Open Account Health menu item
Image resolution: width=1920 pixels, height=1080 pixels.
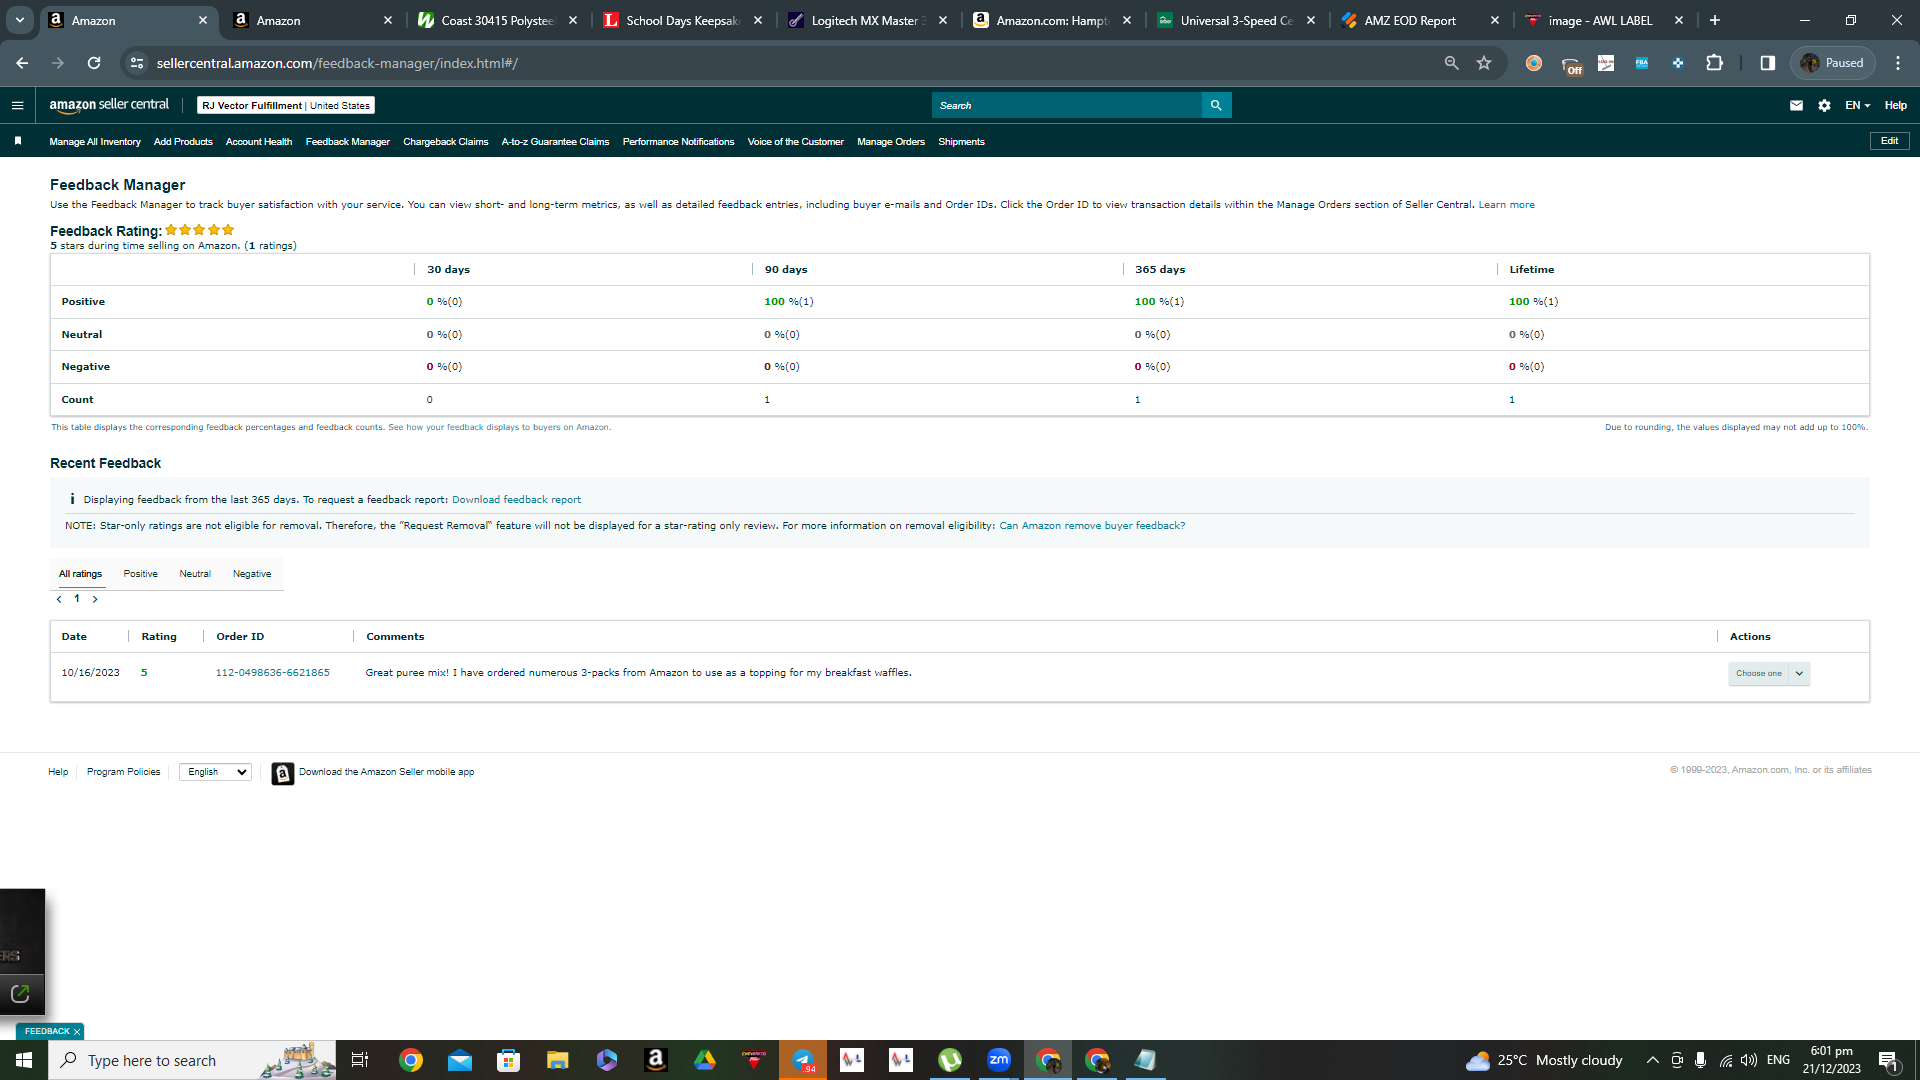point(259,141)
